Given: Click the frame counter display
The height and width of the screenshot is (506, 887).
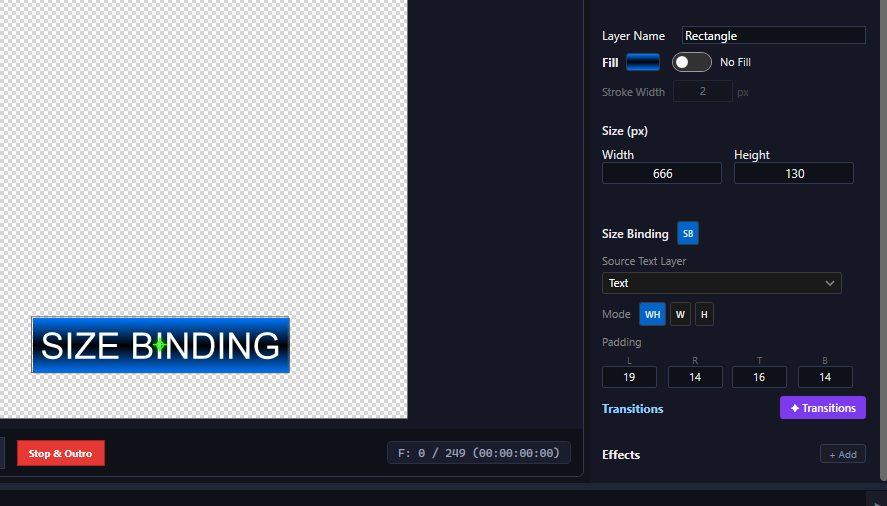Looking at the screenshot, I should pyautogui.click(x=478, y=453).
